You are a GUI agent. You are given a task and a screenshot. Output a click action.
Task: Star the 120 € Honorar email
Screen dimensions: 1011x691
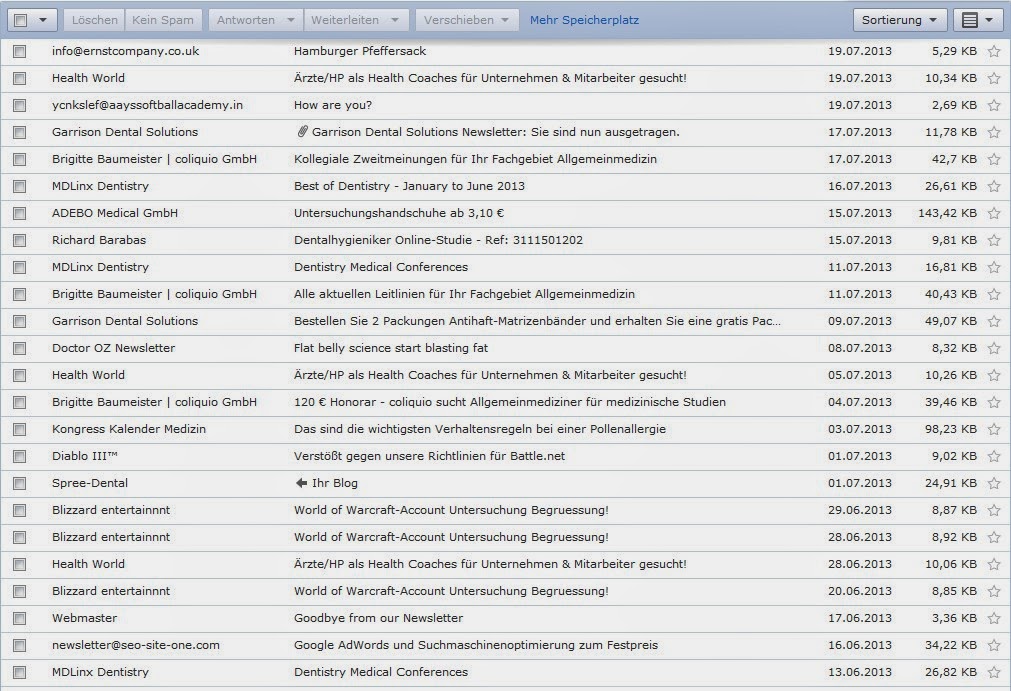pyautogui.click(x=994, y=402)
